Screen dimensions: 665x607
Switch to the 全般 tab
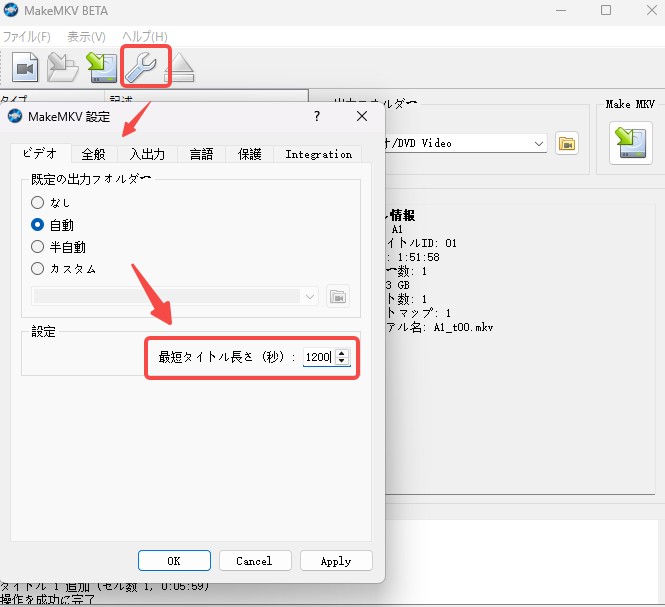click(93, 154)
